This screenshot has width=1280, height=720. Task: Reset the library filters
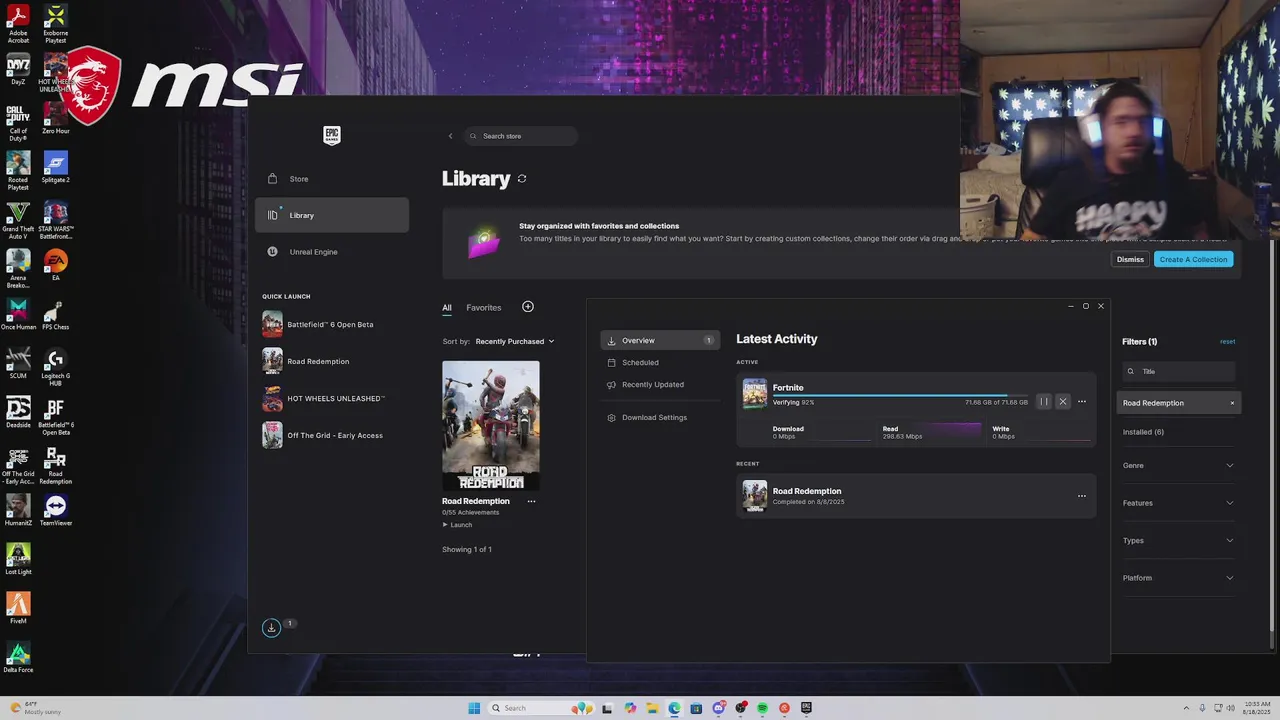[x=1227, y=342]
